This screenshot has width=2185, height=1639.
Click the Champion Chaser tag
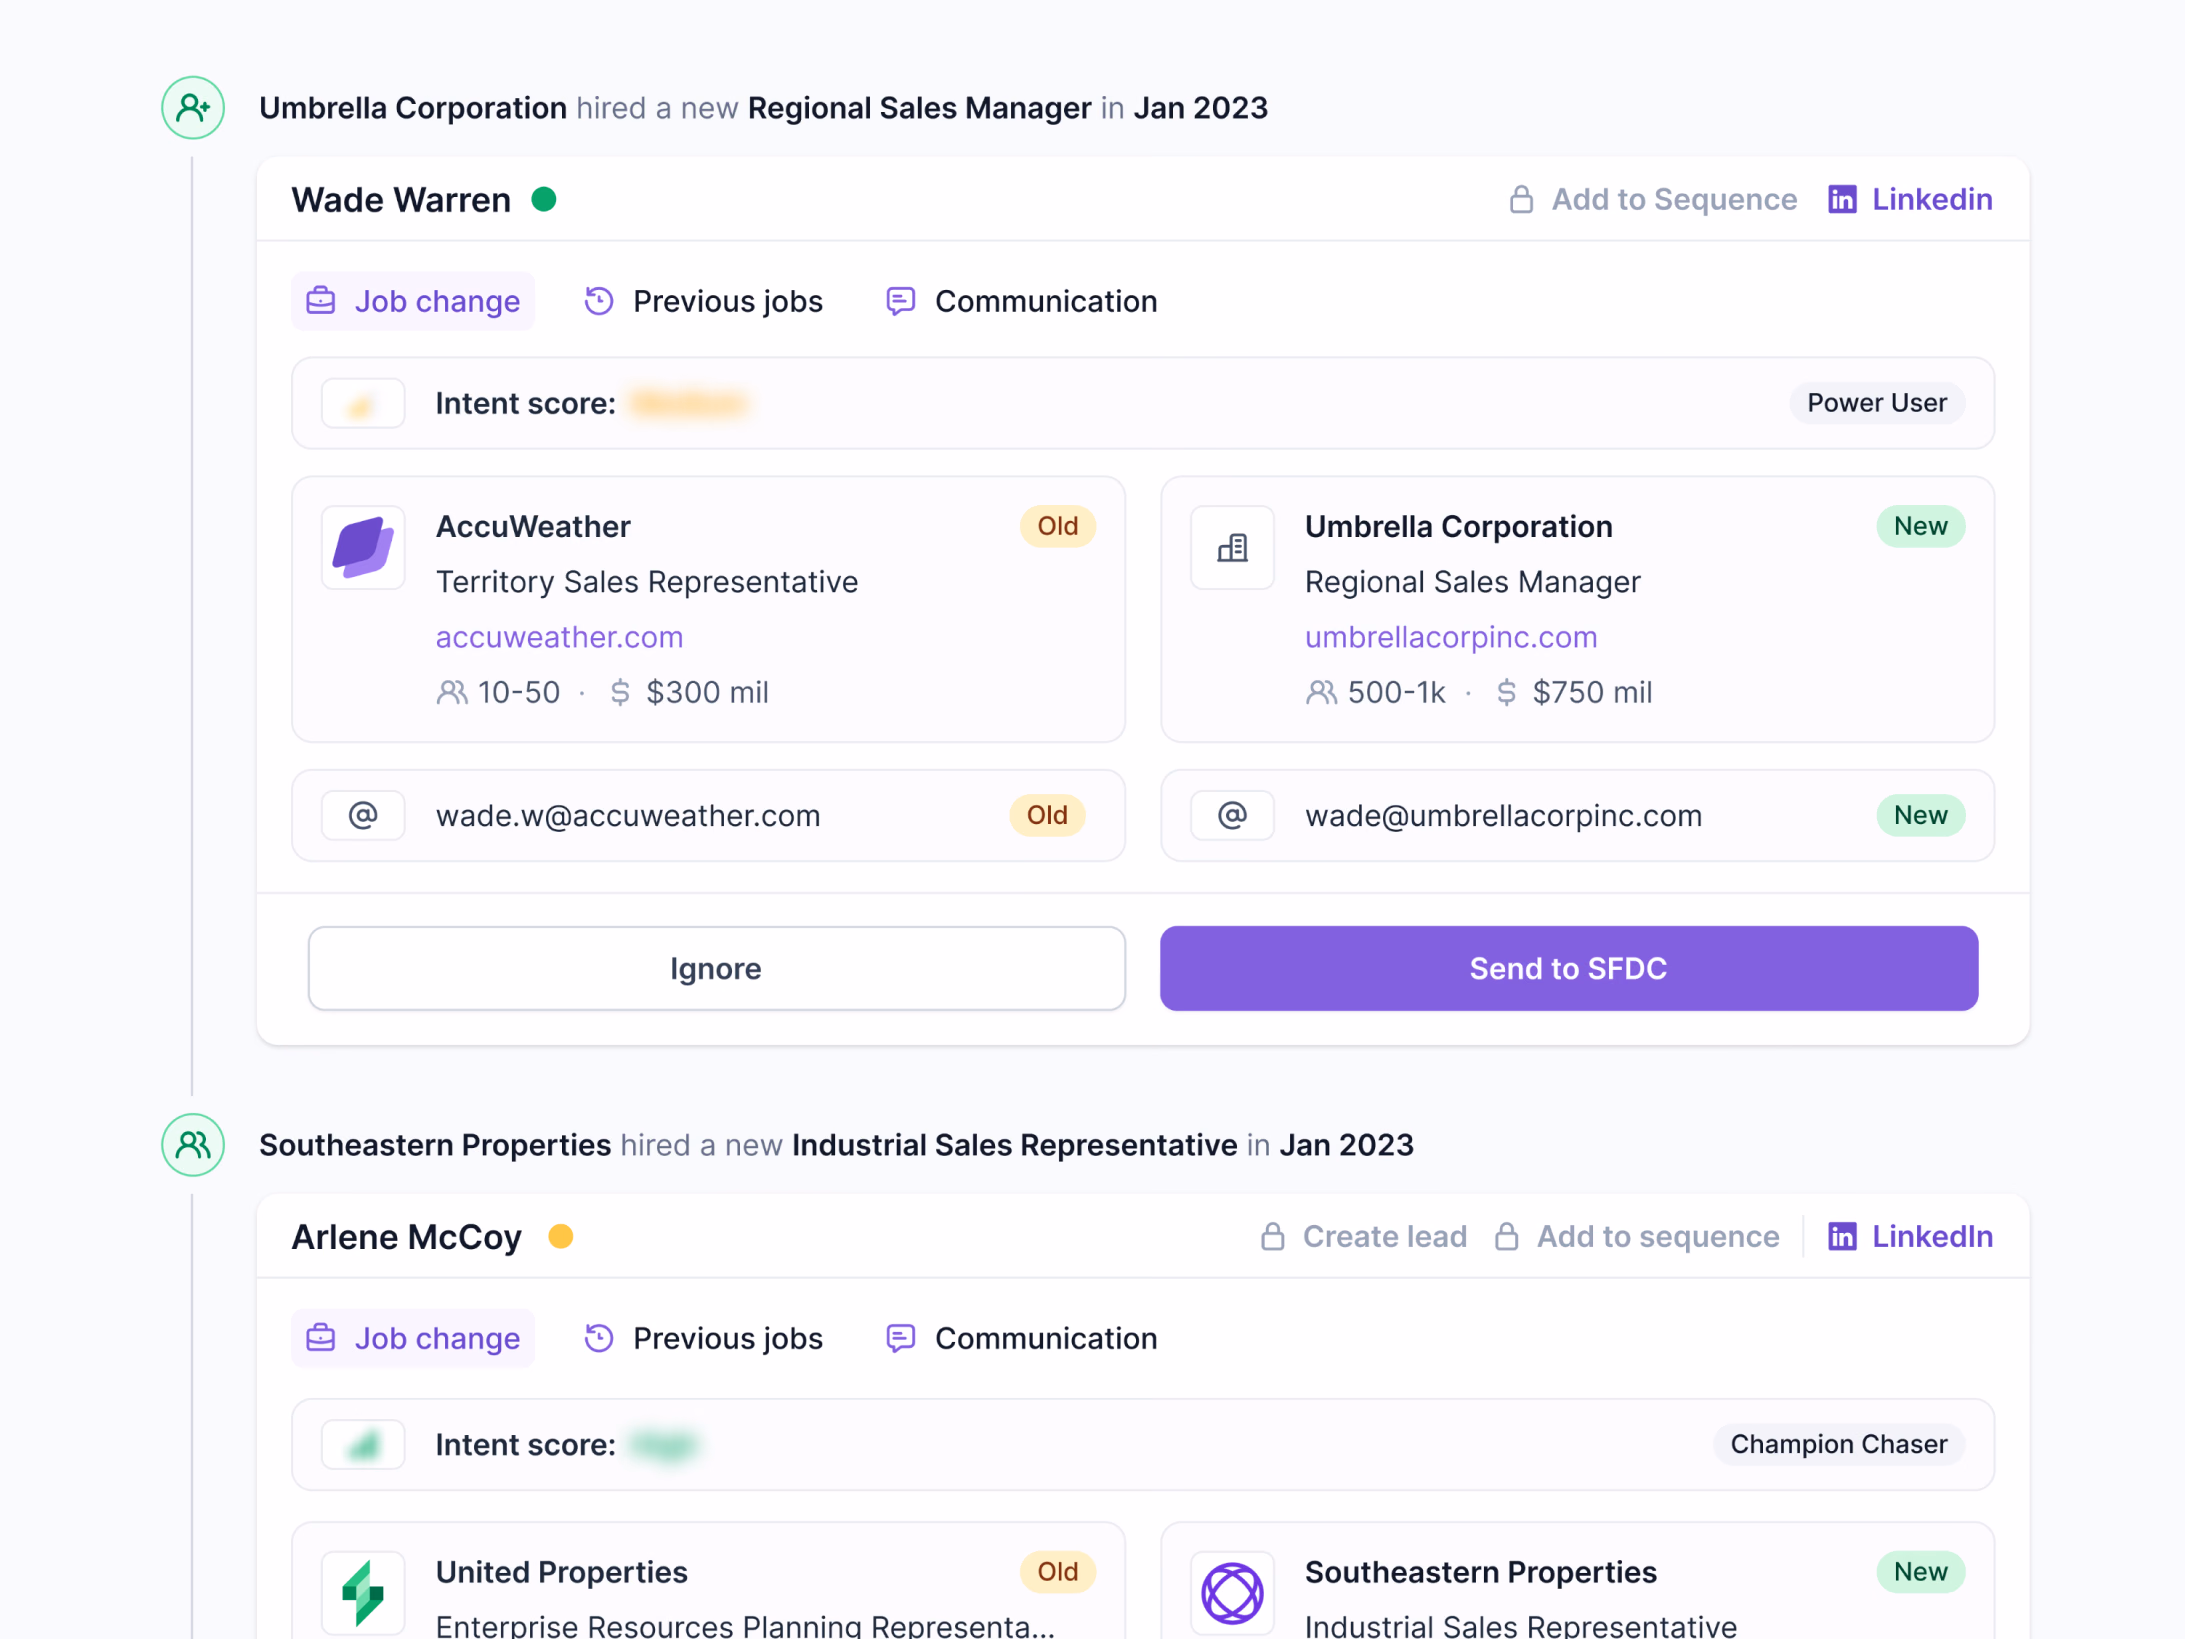click(1838, 1444)
